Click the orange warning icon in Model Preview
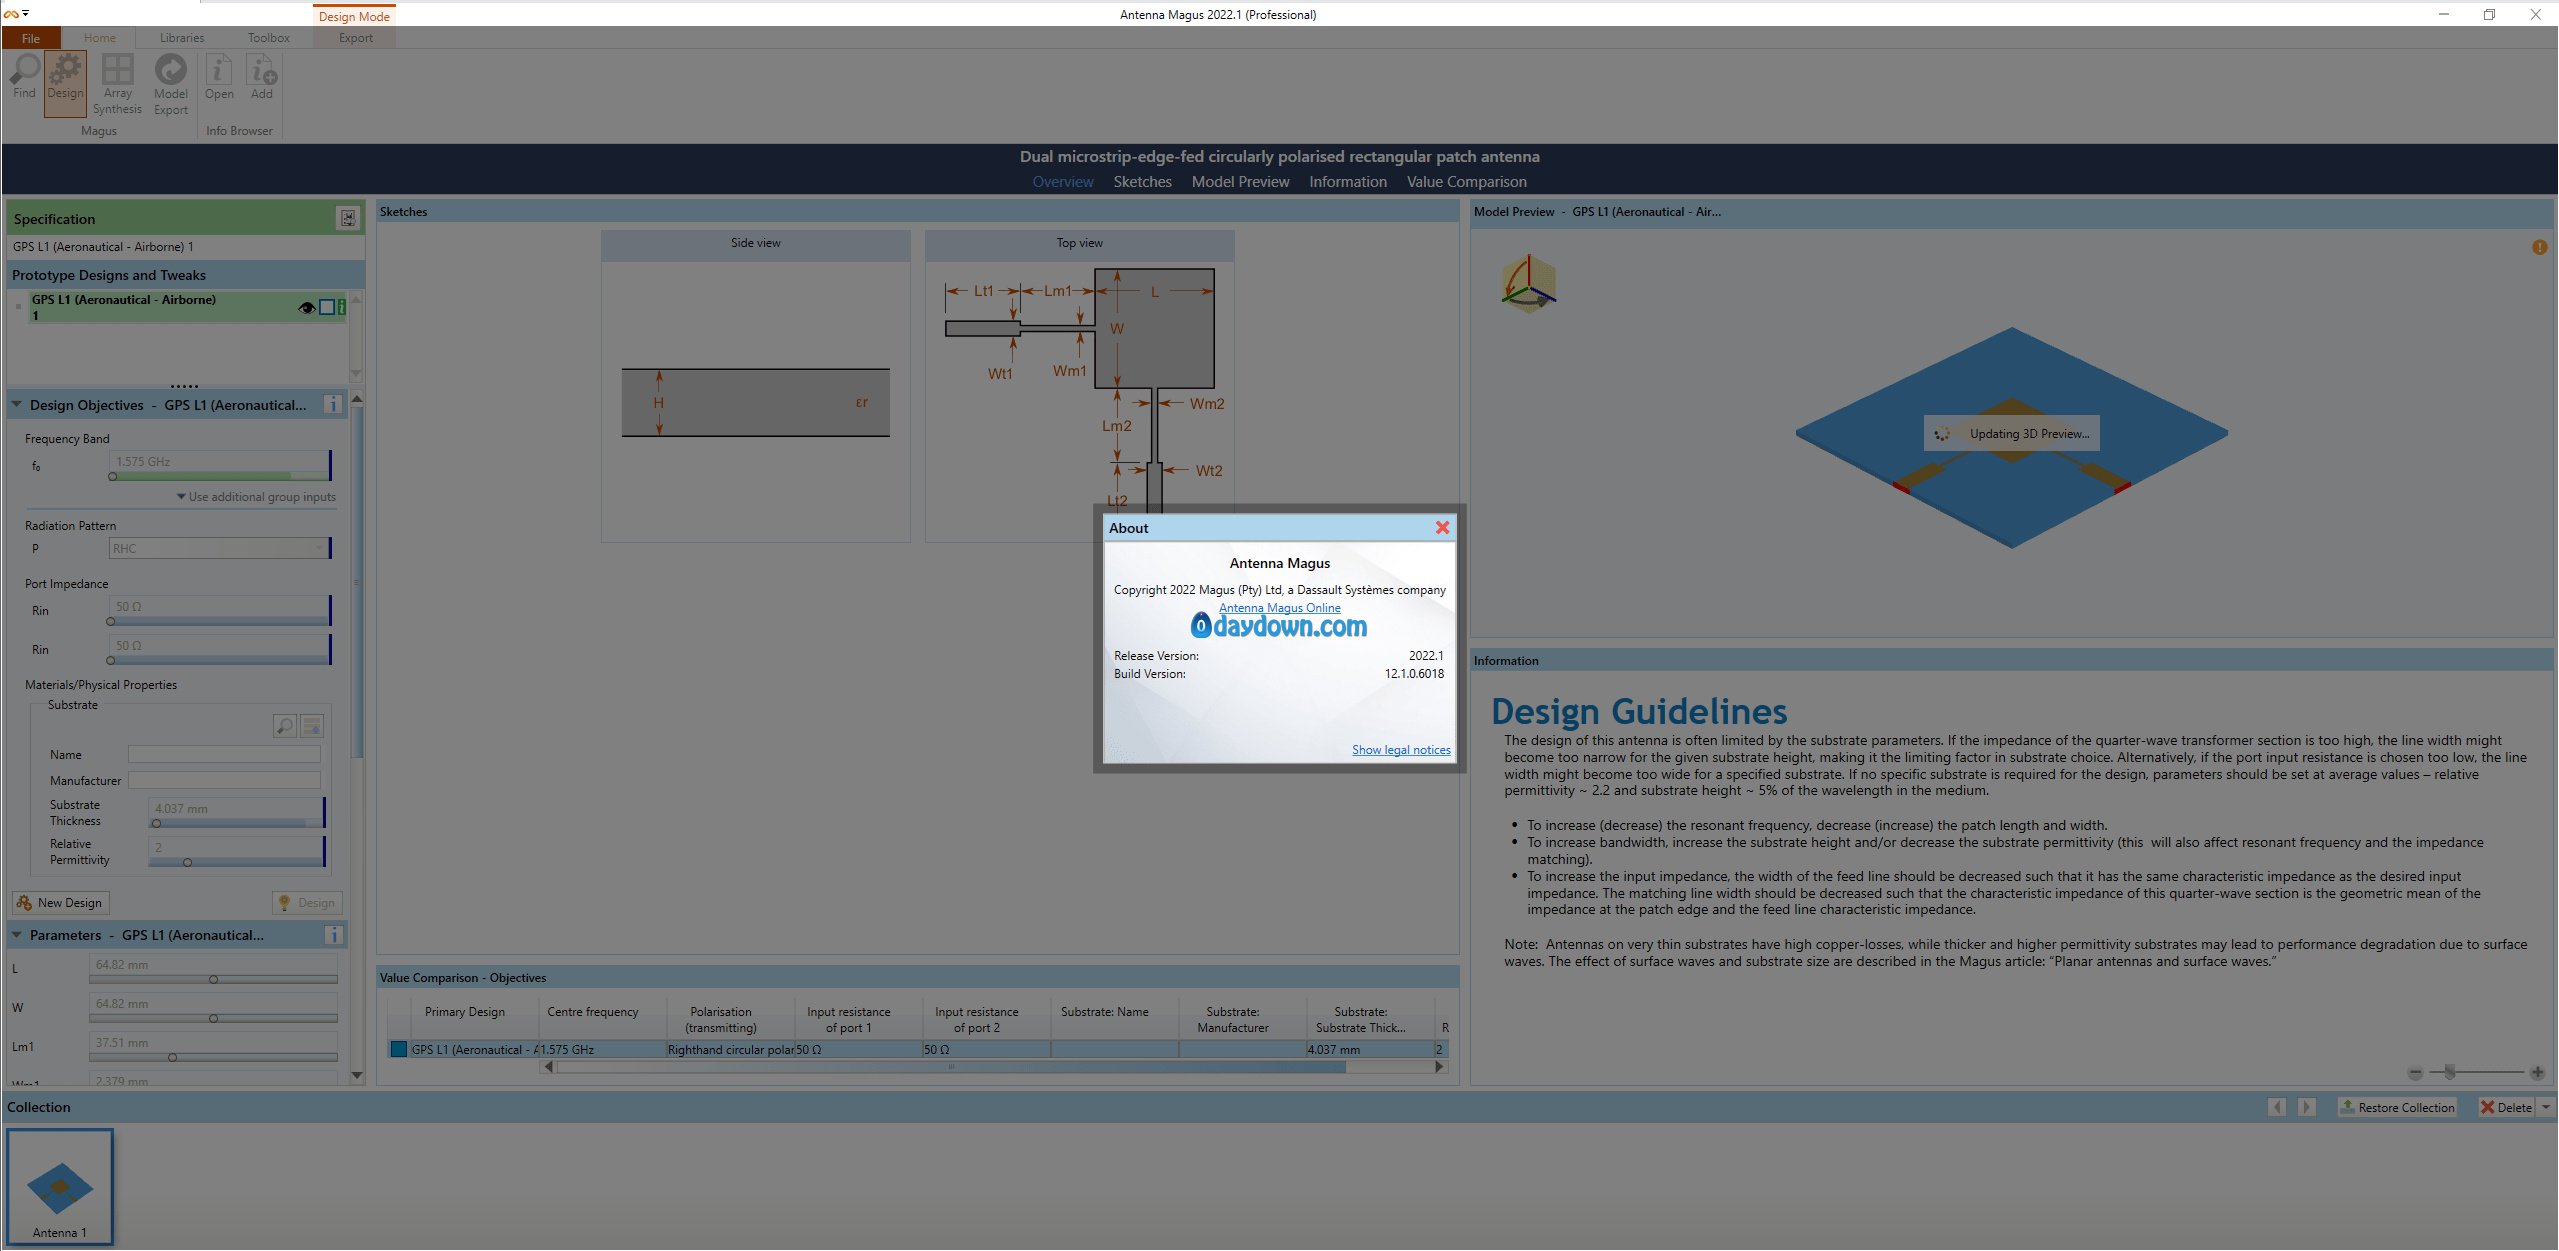This screenshot has width=2559, height=1251. (x=2540, y=247)
